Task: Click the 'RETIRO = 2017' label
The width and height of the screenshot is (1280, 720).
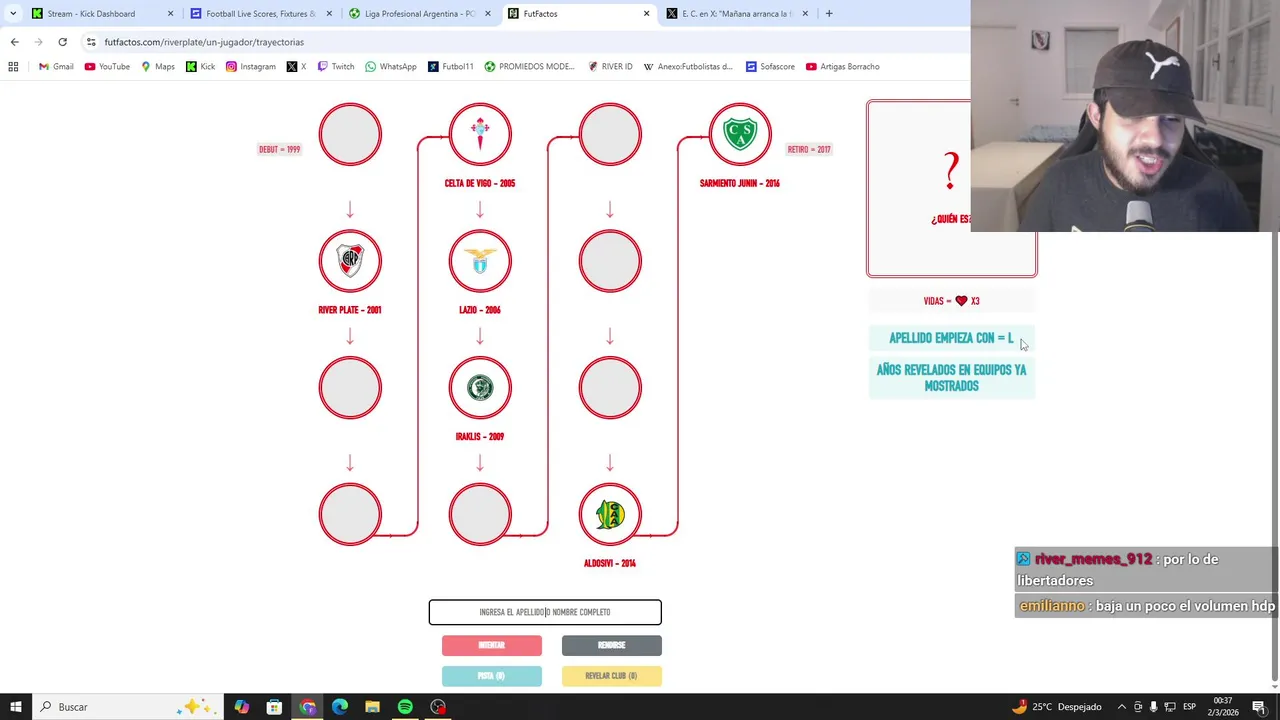Action: [x=809, y=149]
